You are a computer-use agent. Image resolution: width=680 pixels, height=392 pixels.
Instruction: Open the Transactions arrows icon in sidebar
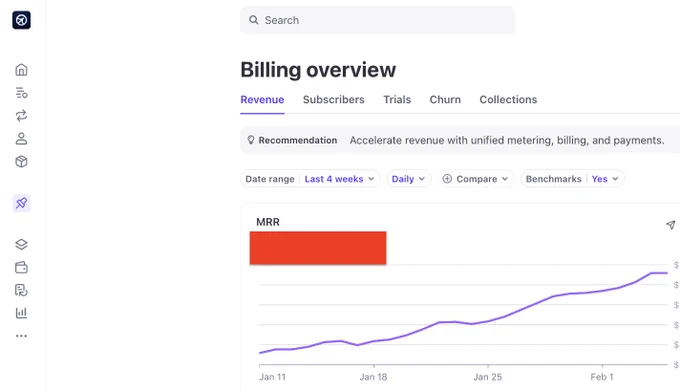[21, 116]
